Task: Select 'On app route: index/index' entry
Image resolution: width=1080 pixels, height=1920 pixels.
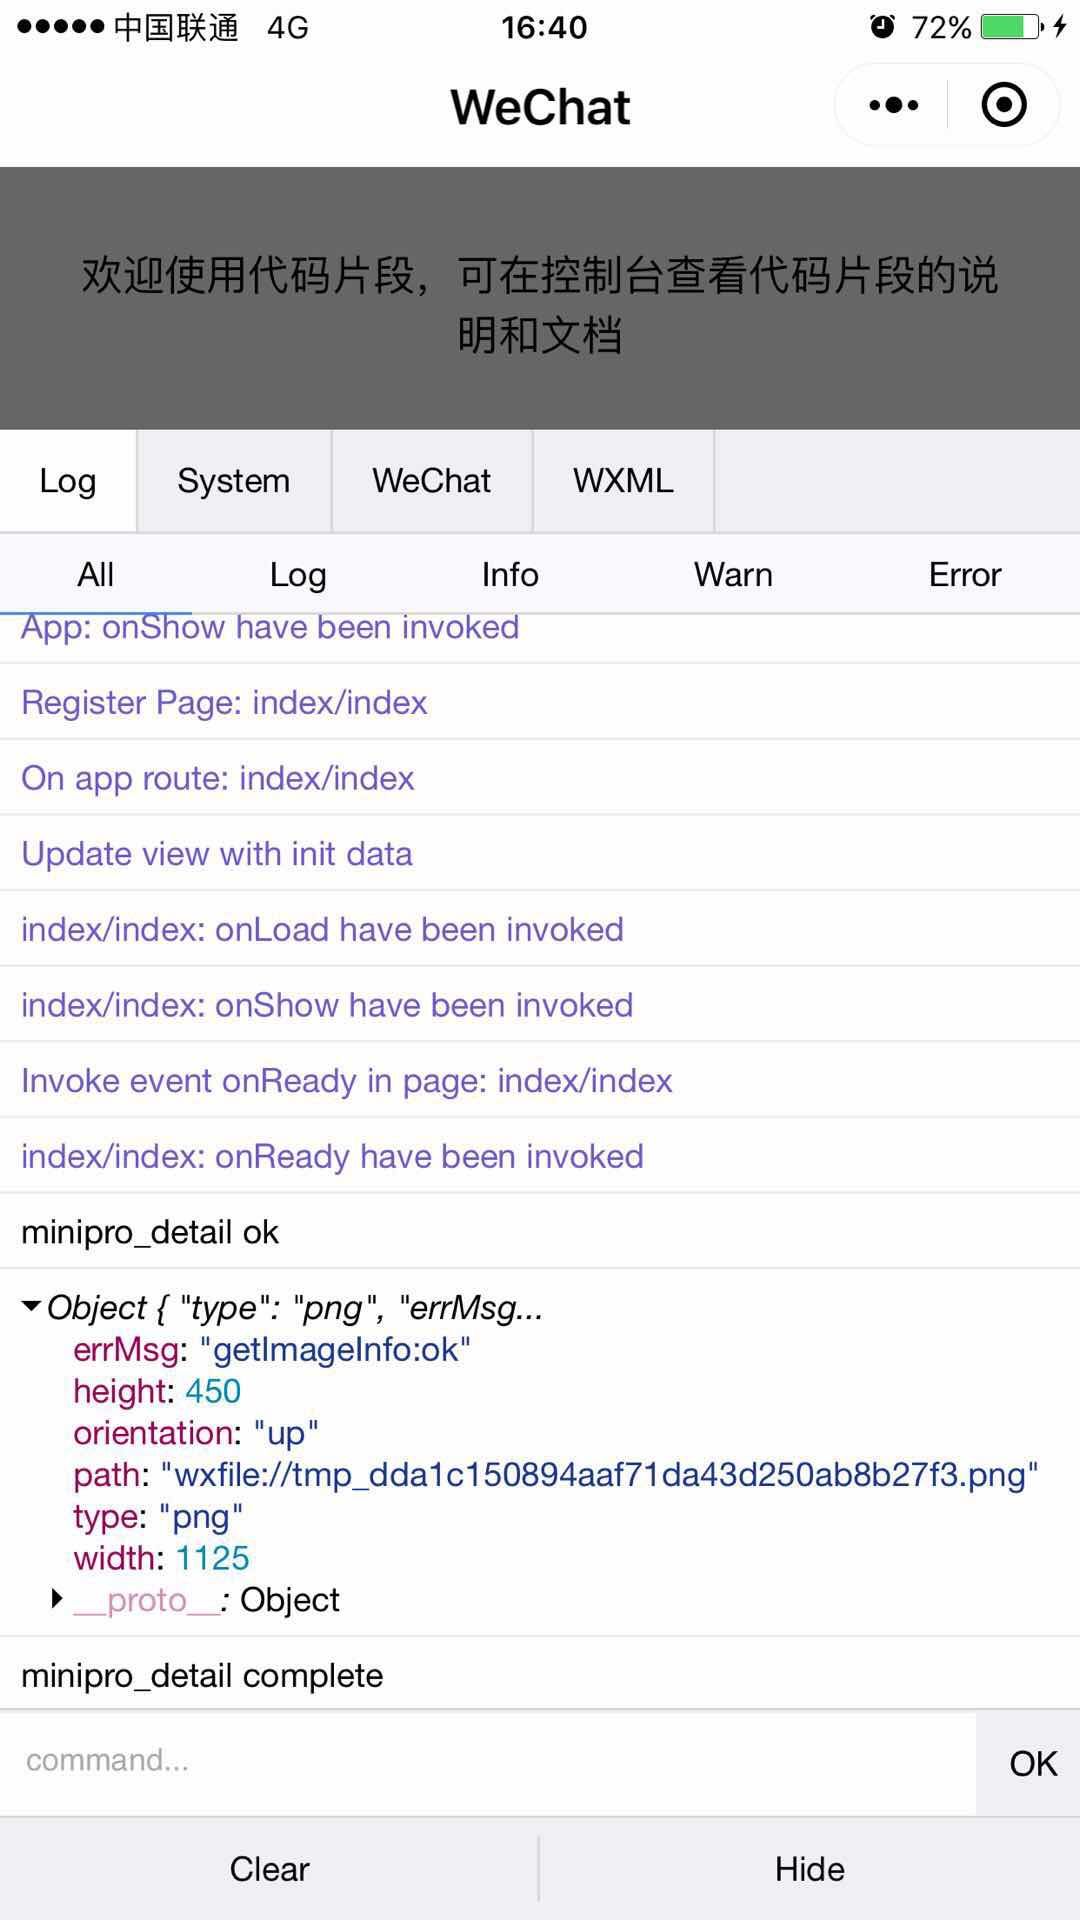Action: click(540, 778)
